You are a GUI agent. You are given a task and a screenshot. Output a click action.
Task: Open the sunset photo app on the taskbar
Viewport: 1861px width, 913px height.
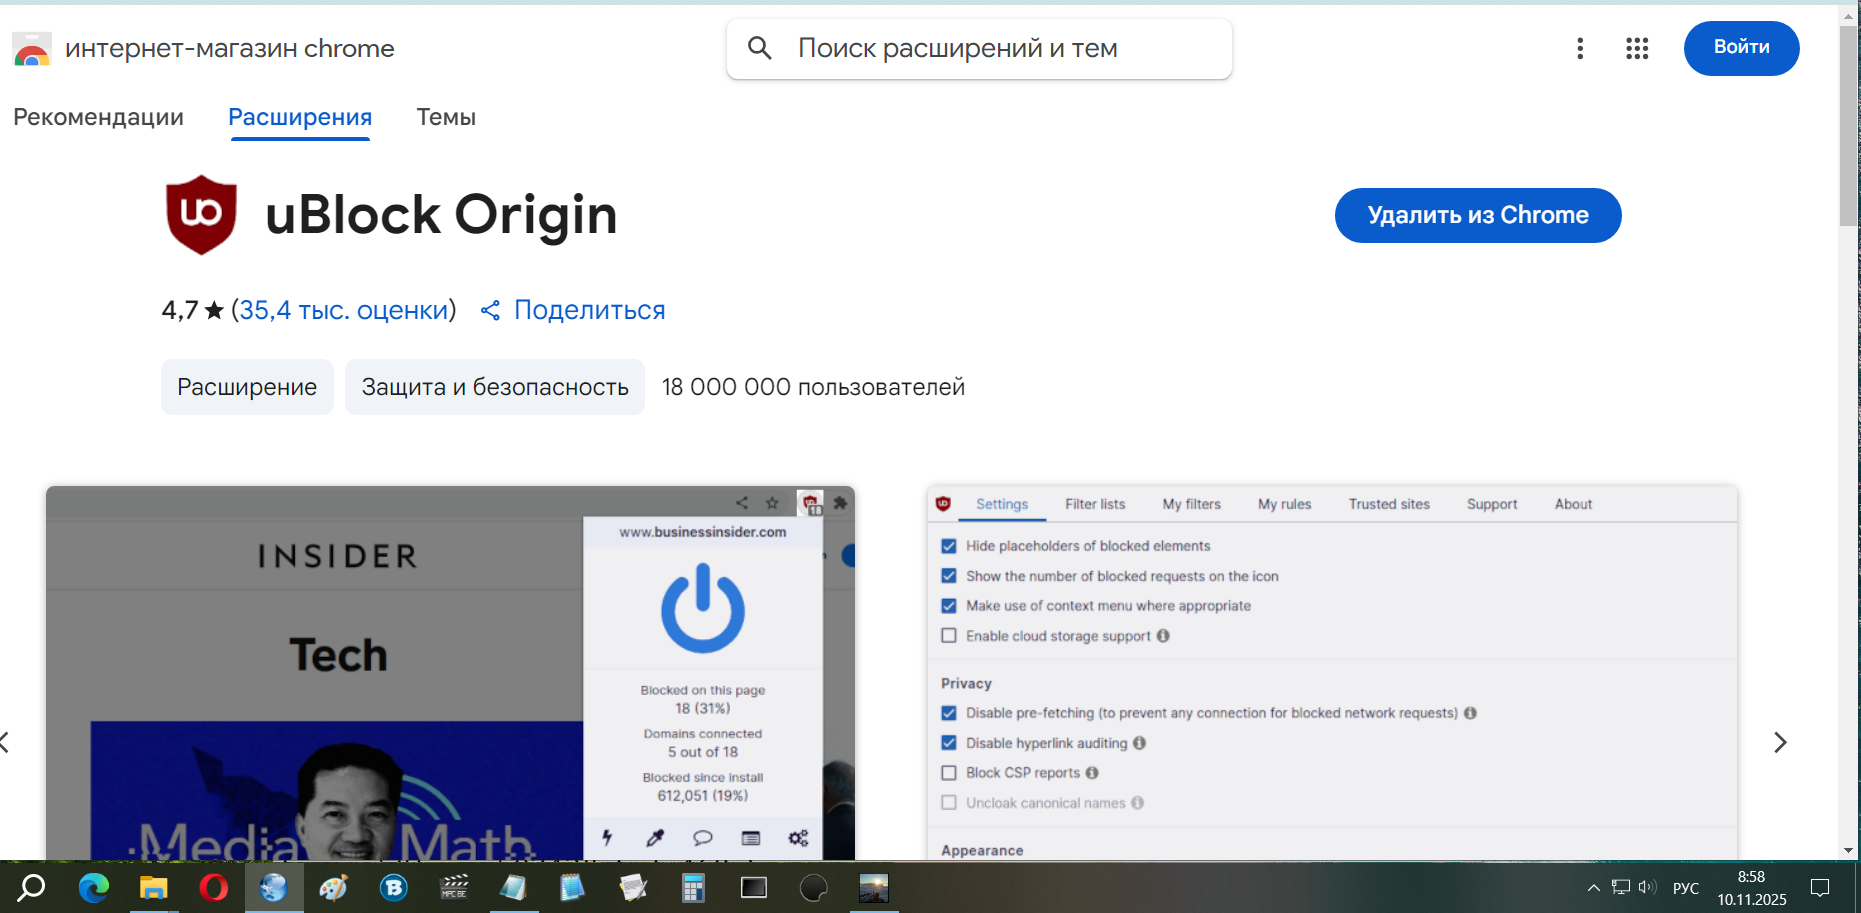click(x=873, y=887)
